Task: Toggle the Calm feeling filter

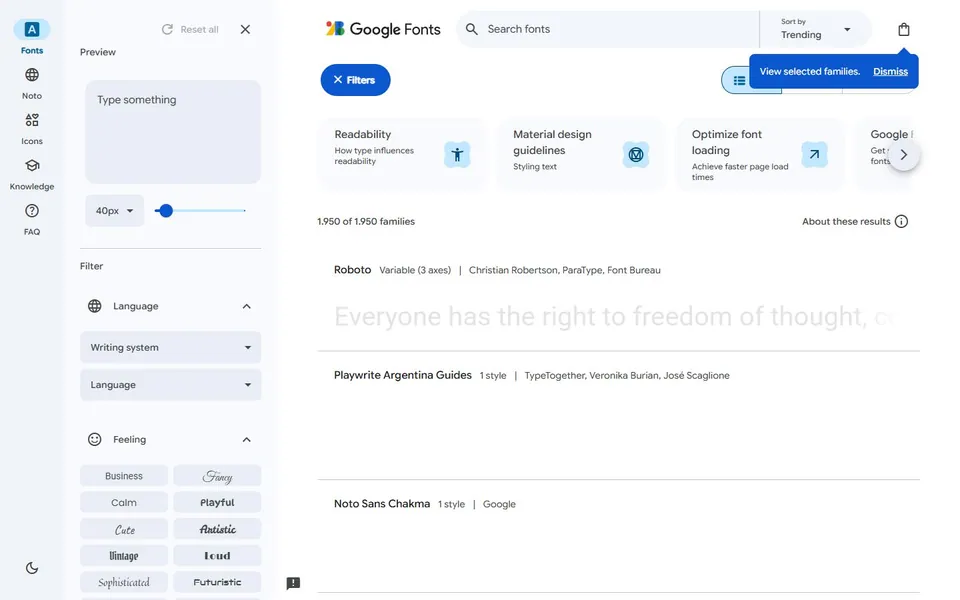Action: (x=124, y=503)
